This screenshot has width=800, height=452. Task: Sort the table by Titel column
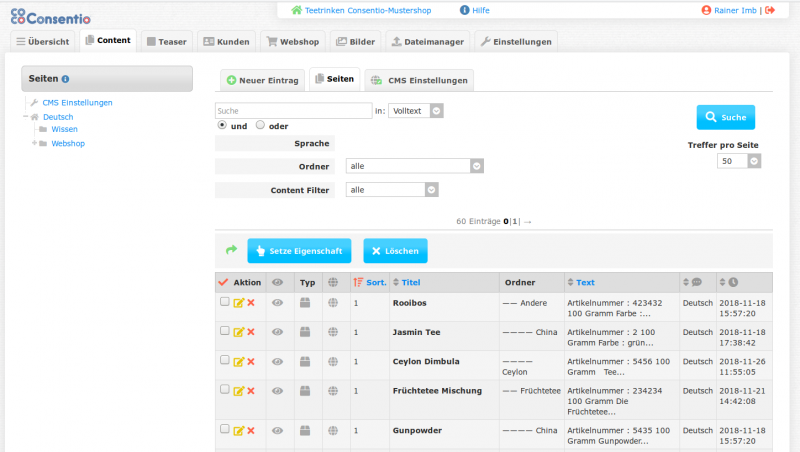411,283
